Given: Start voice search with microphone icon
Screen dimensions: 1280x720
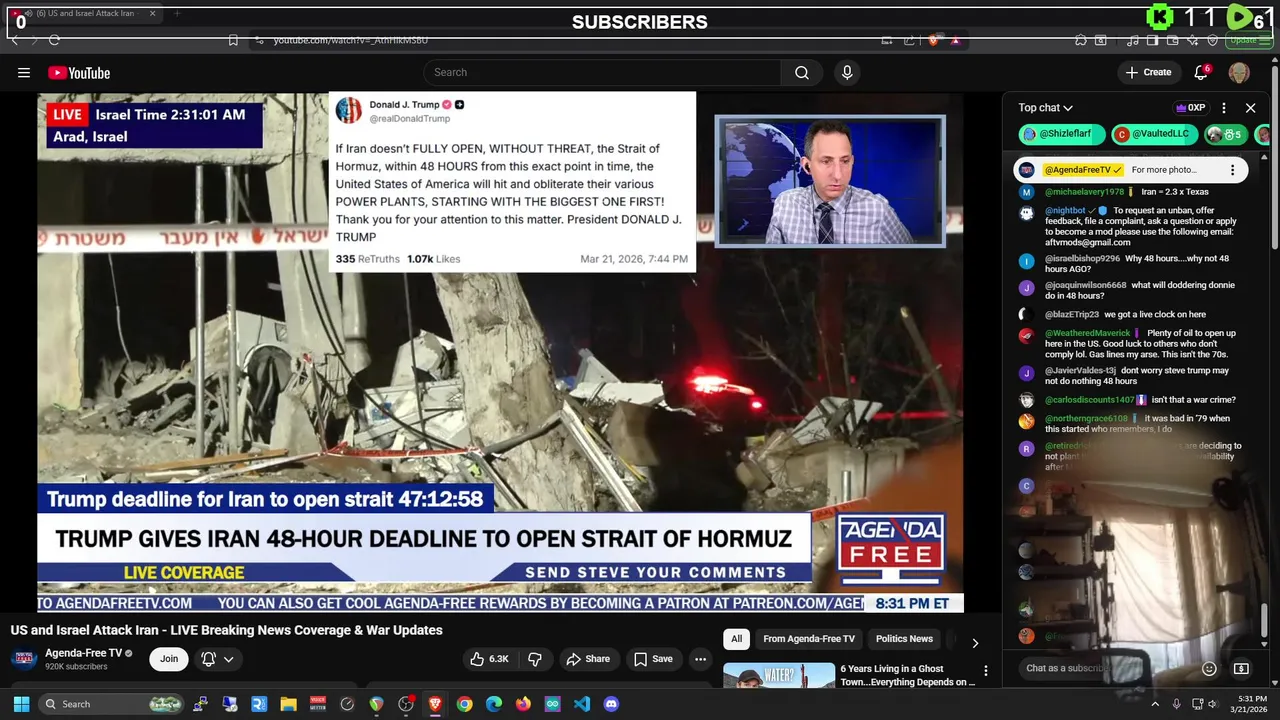Looking at the screenshot, I should tap(847, 72).
